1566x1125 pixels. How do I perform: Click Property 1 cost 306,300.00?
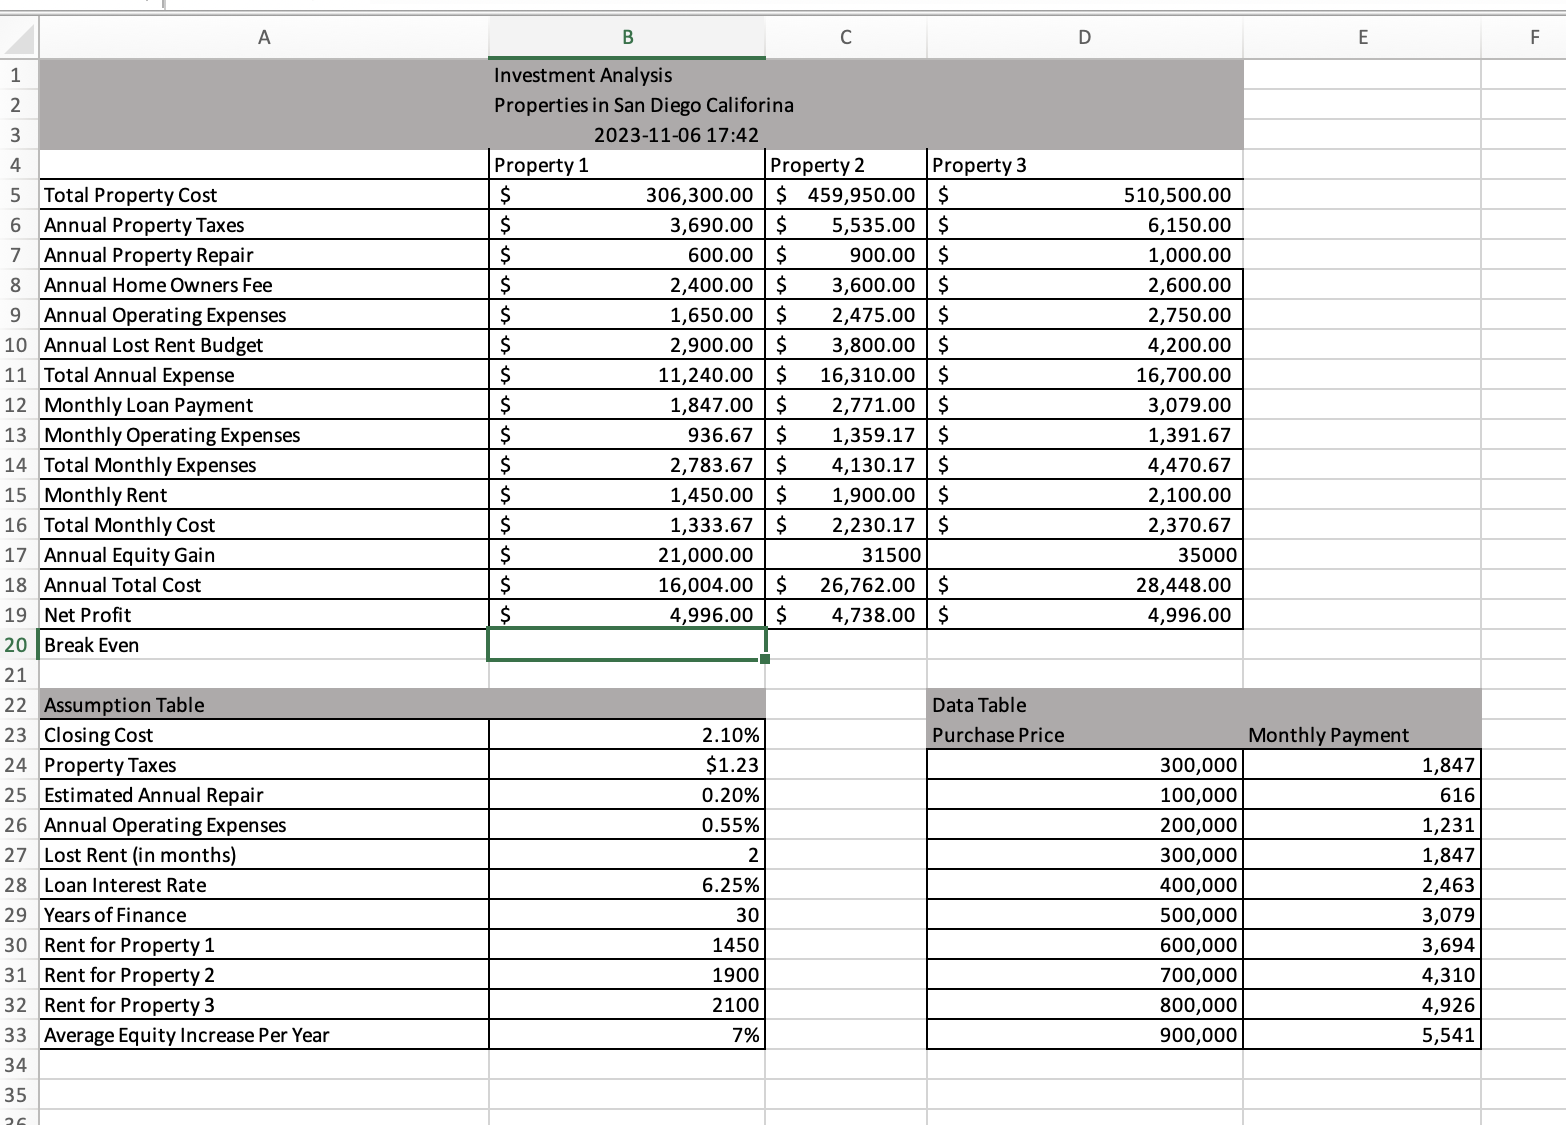point(627,195)
